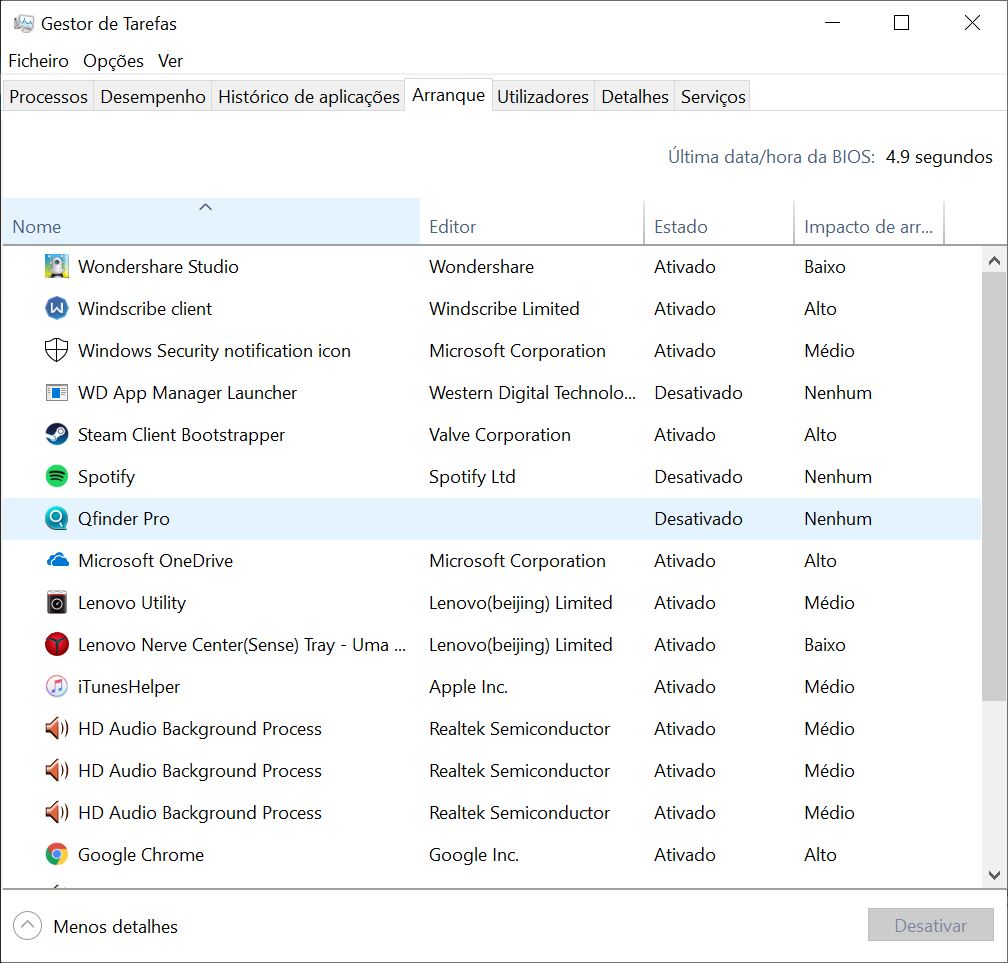This screenshot has height=963, width=1008.
Task: Click the scrollbar up arrow
Action: (x=994, y=261)
